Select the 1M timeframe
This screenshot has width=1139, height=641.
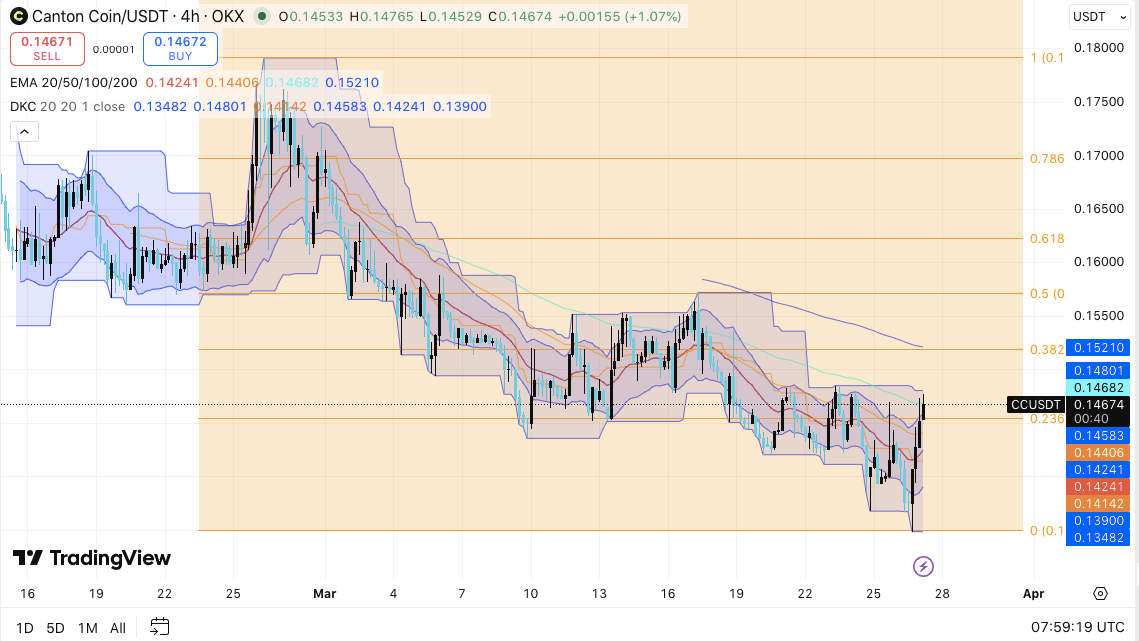point(88,627)
